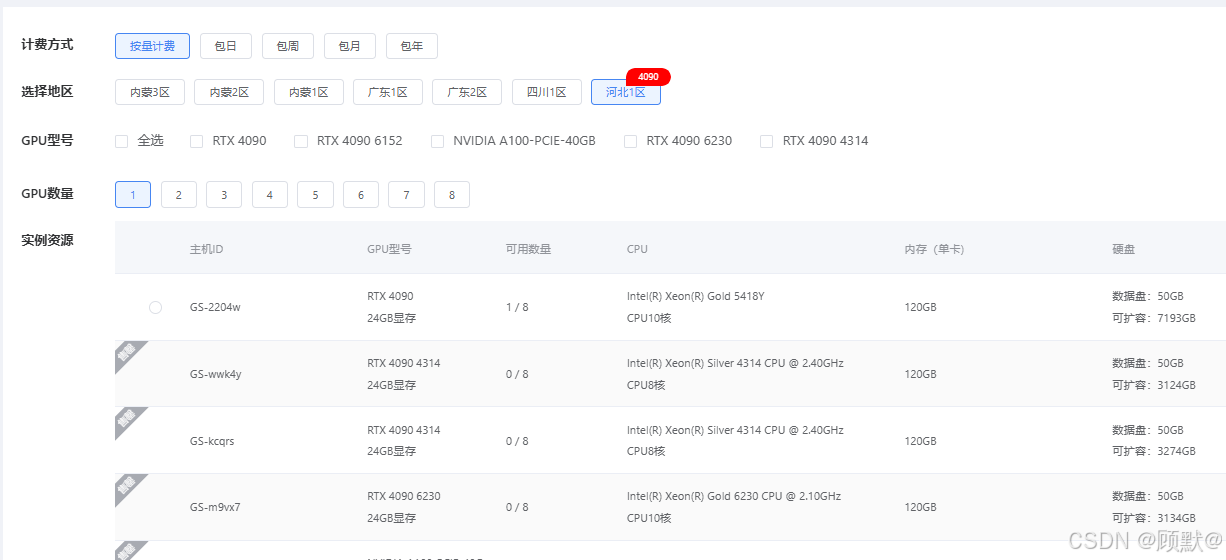Switch the region to 四川1区
This screenshot has height=560, width=1226.
coord(546,92)
